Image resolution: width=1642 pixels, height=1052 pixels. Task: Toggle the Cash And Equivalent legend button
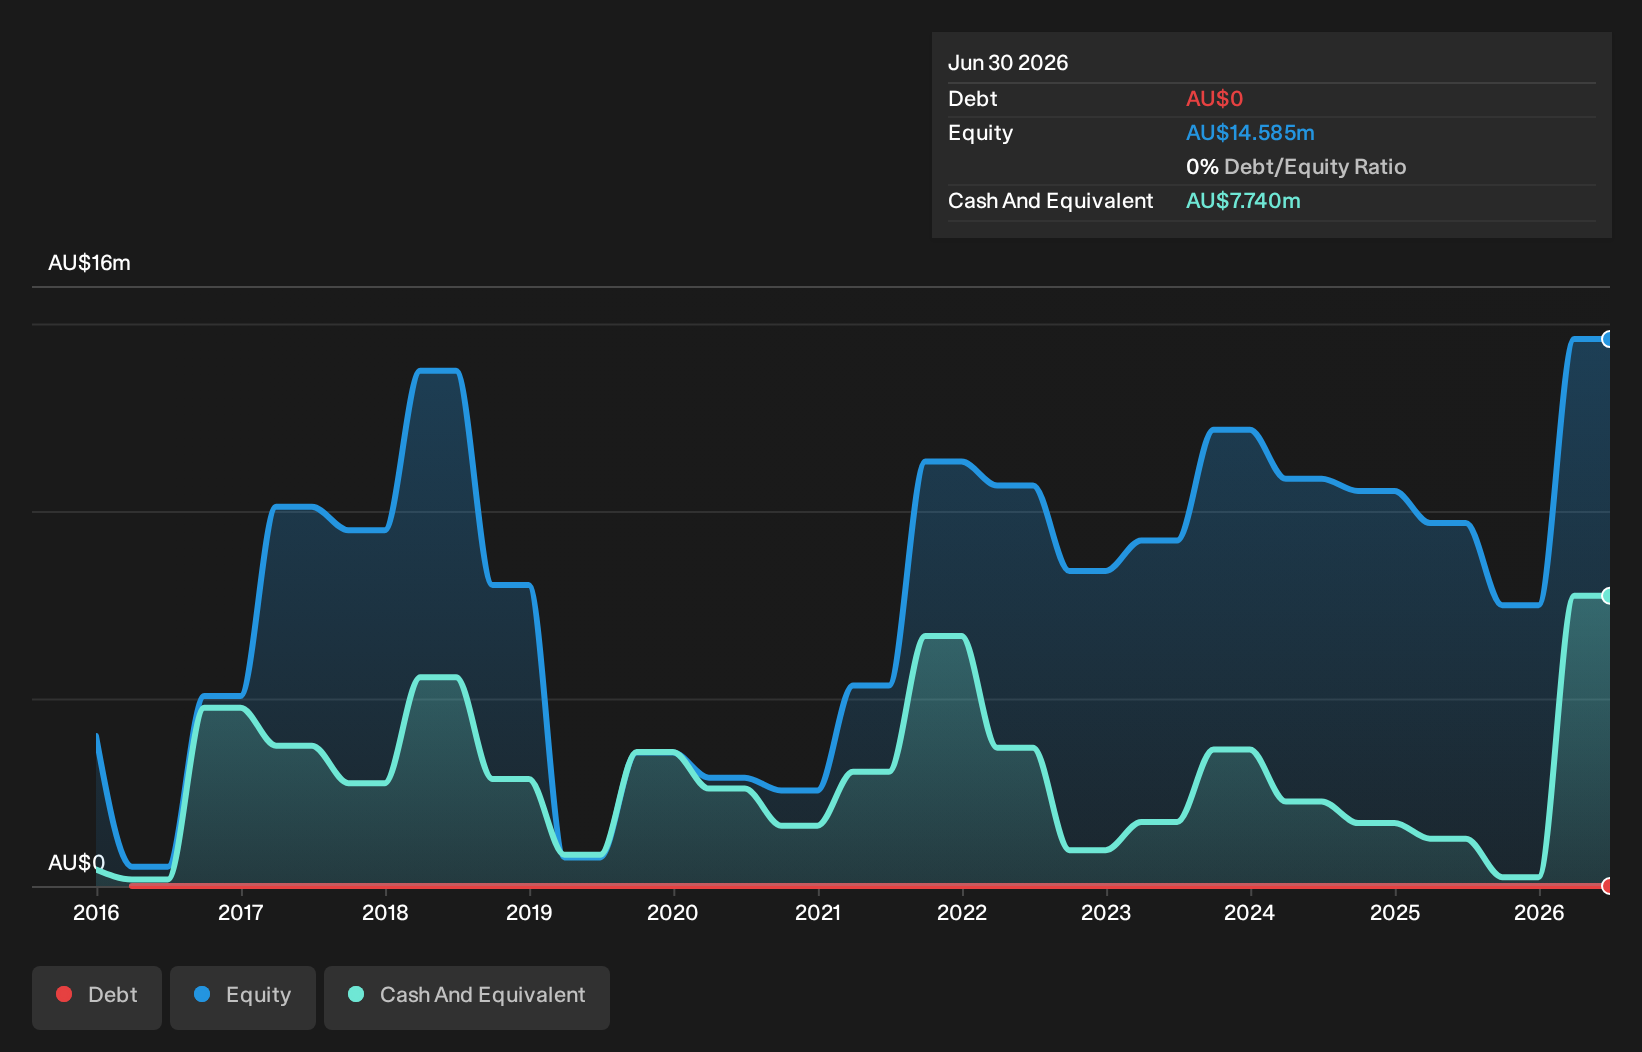(467, 997)
